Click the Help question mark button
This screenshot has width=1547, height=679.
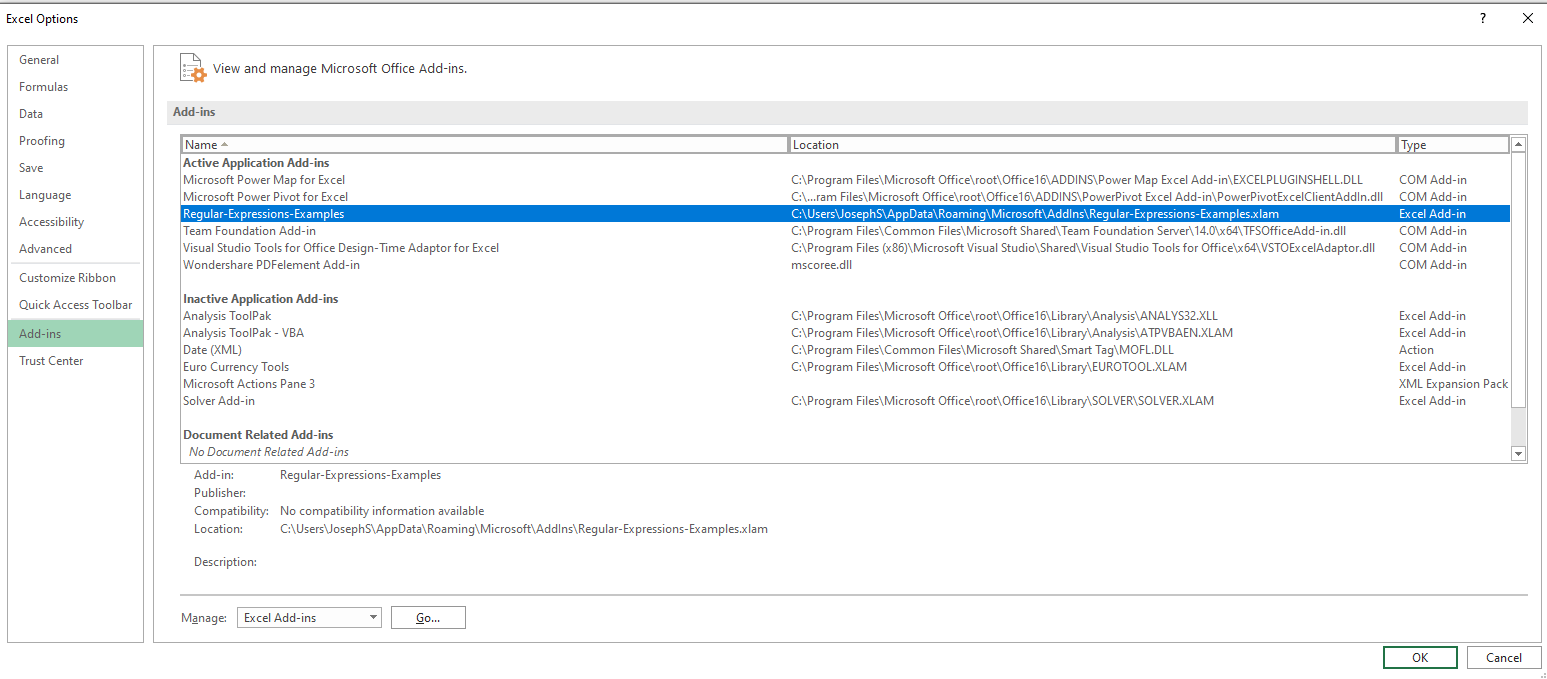[x=1482, y=18]
